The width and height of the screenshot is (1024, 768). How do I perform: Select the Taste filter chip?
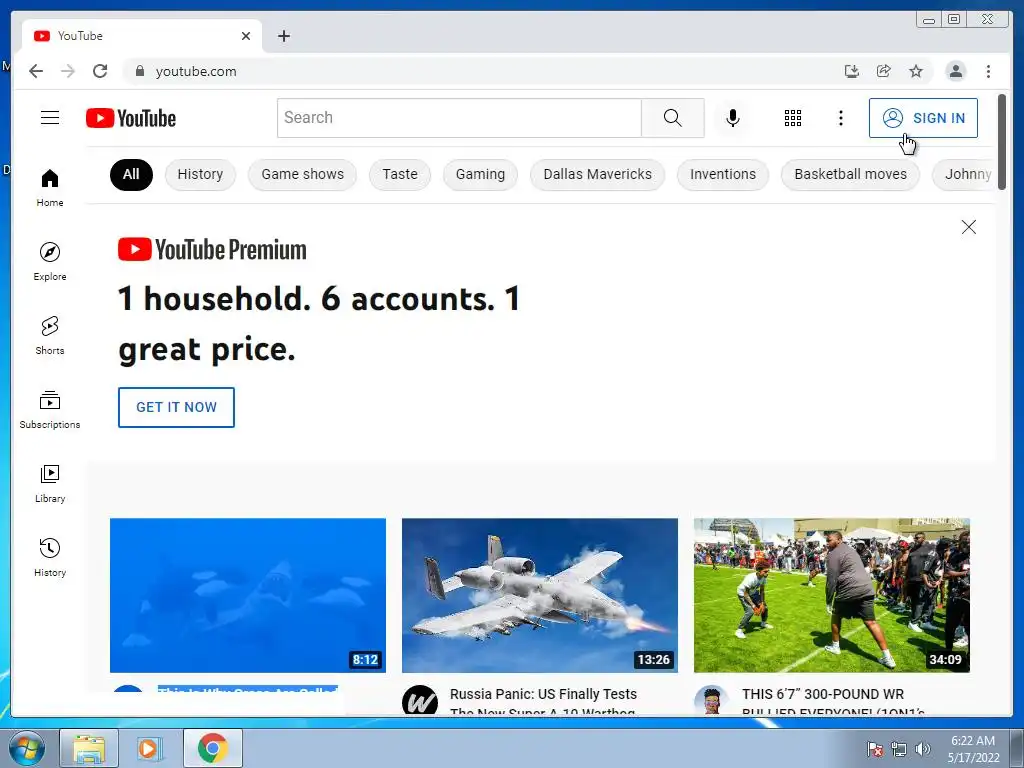coord(400,174)
